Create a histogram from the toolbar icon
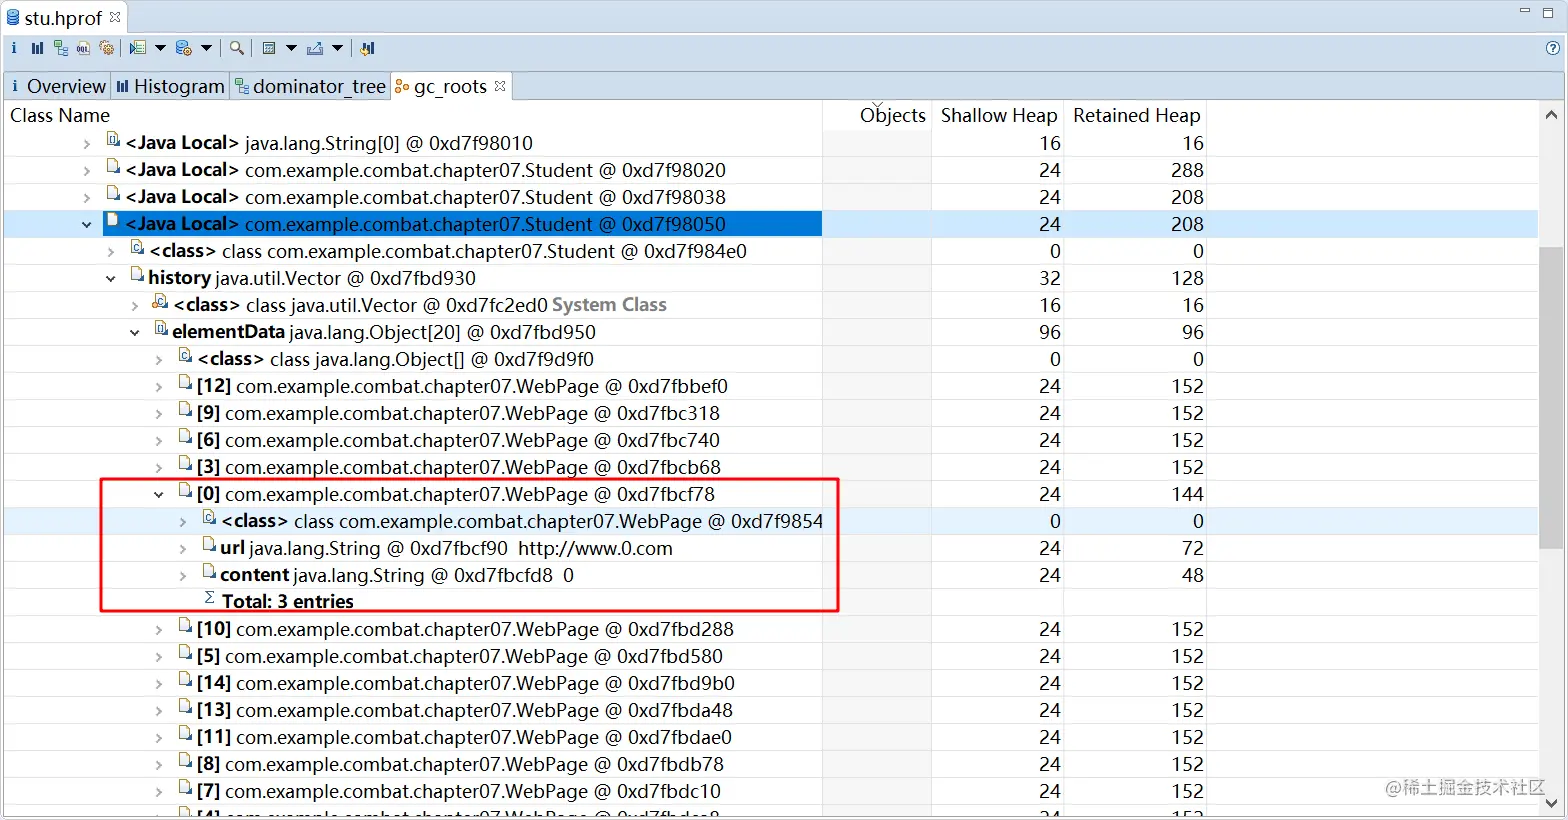Viewport: 1568px width, 820px height. pos(37,48)
